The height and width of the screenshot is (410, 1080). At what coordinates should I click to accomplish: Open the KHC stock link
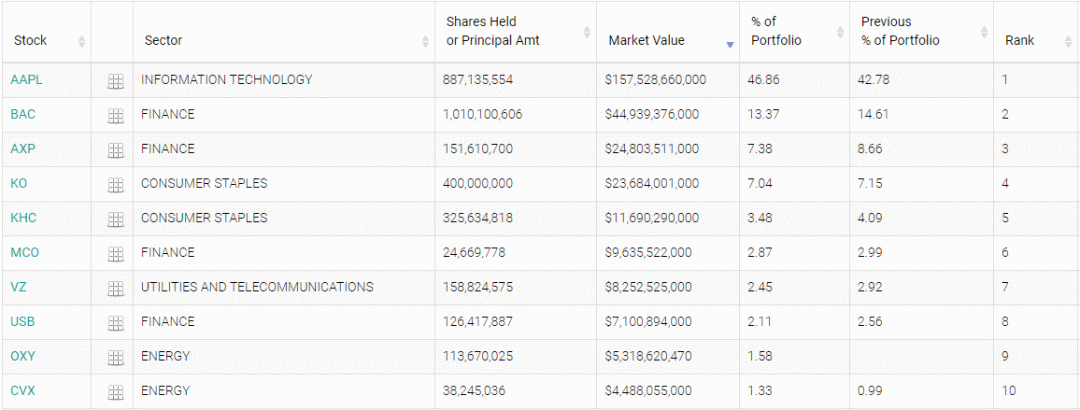click(x=23, y=218)
